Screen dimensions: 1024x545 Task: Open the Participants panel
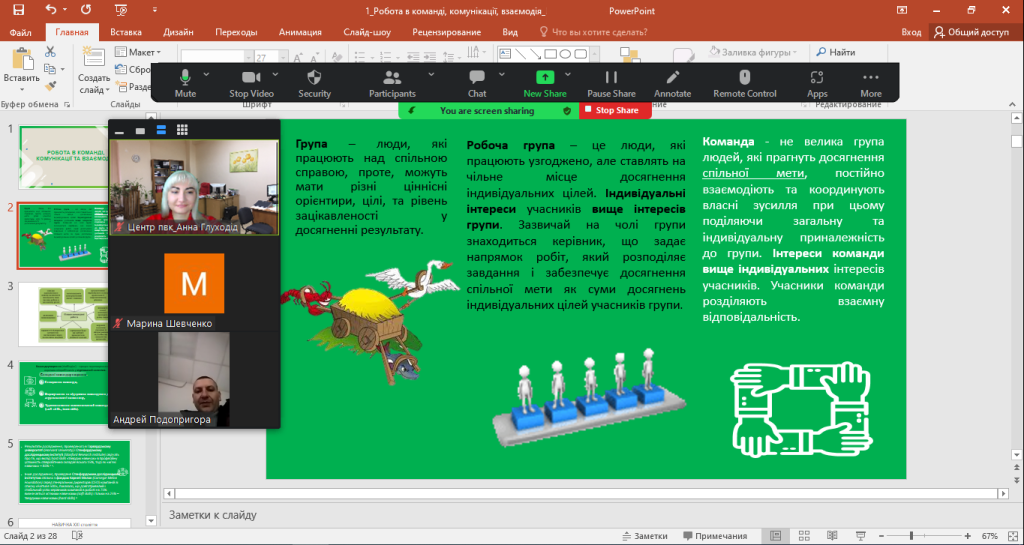pyautogui.click(x=391, y=82)
